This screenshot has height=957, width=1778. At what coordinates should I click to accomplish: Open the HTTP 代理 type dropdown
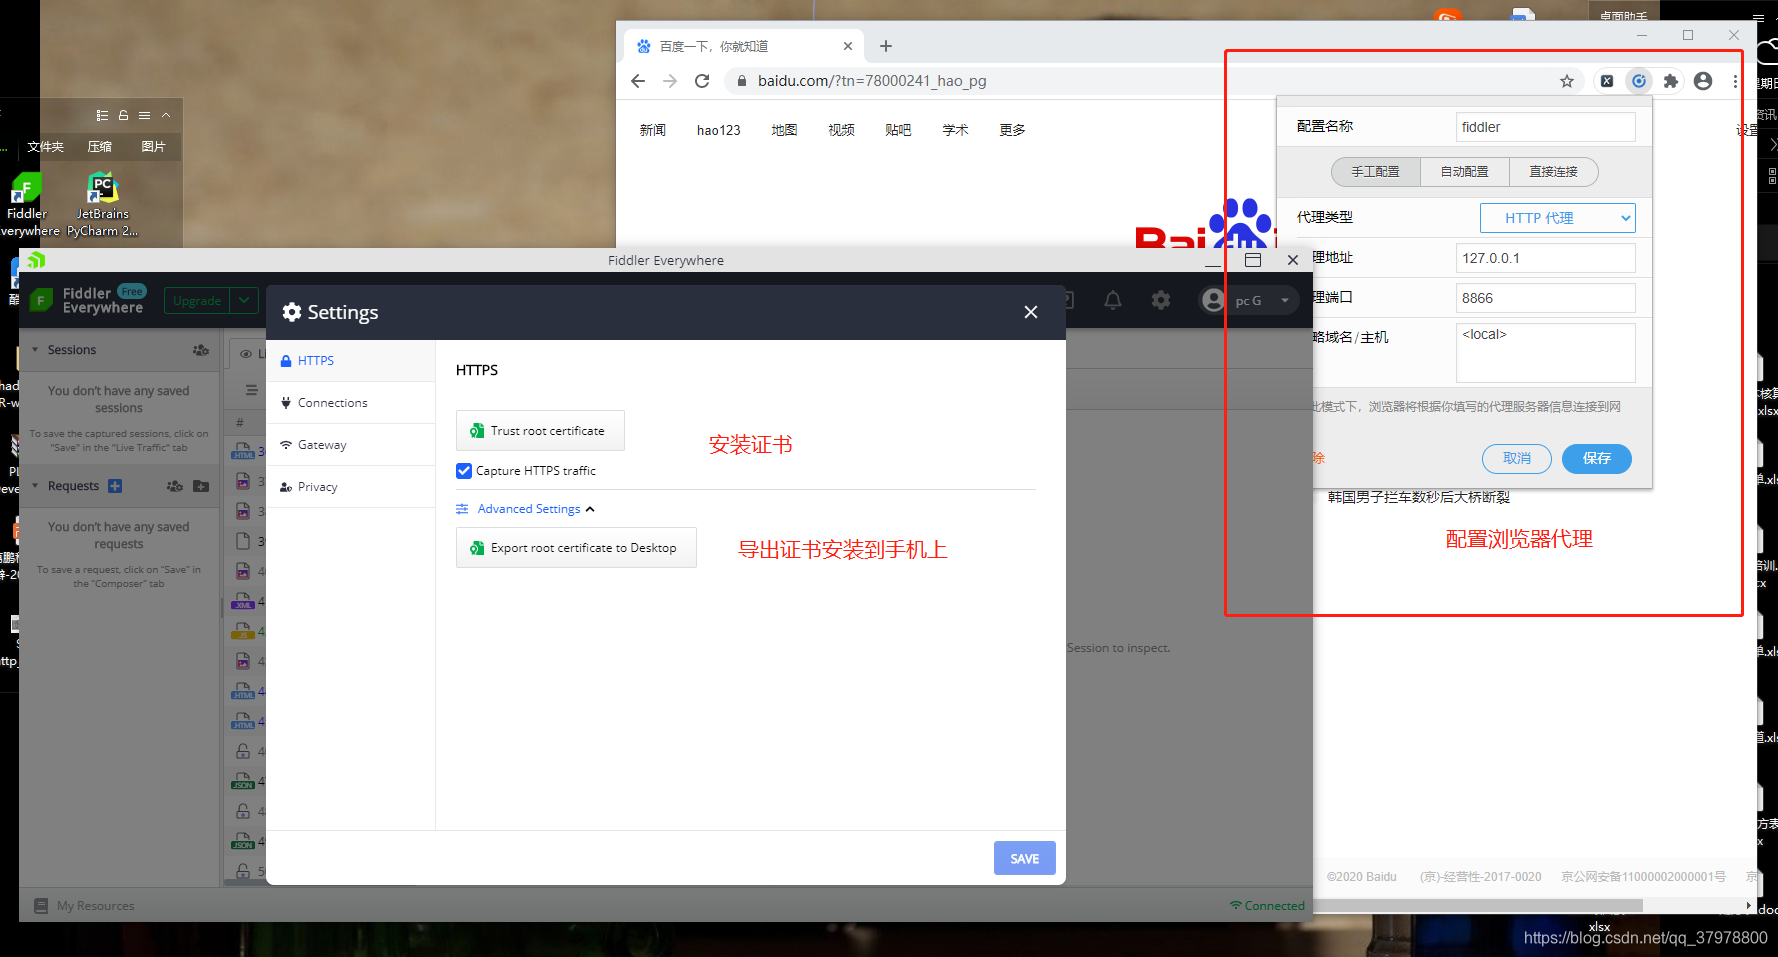[x=1557, y=218]
